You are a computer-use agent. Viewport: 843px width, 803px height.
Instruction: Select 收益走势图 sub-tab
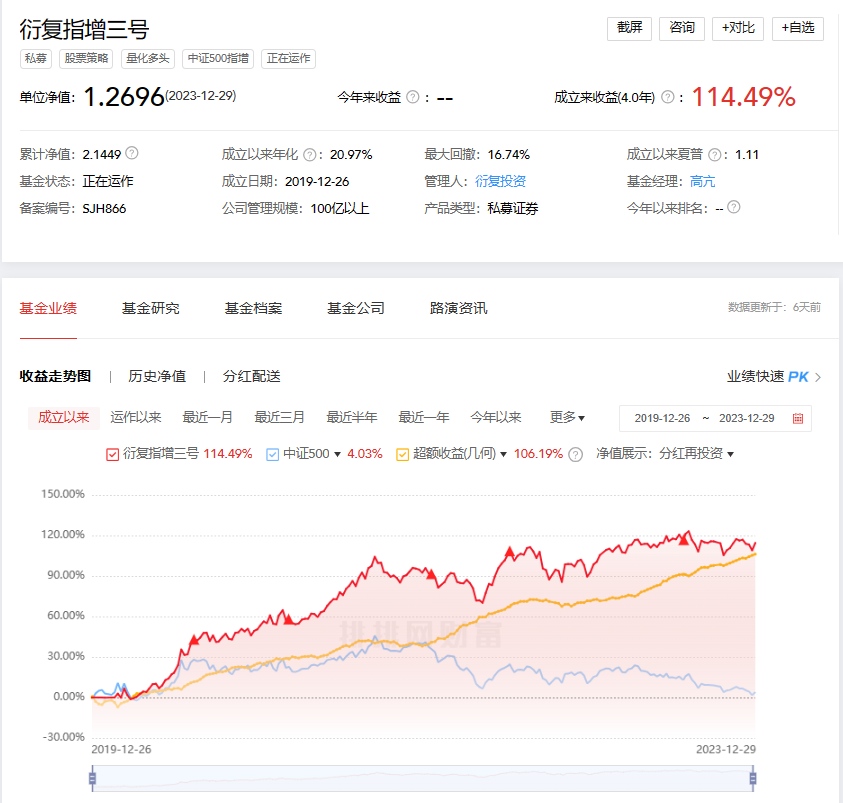coord(55,376)
